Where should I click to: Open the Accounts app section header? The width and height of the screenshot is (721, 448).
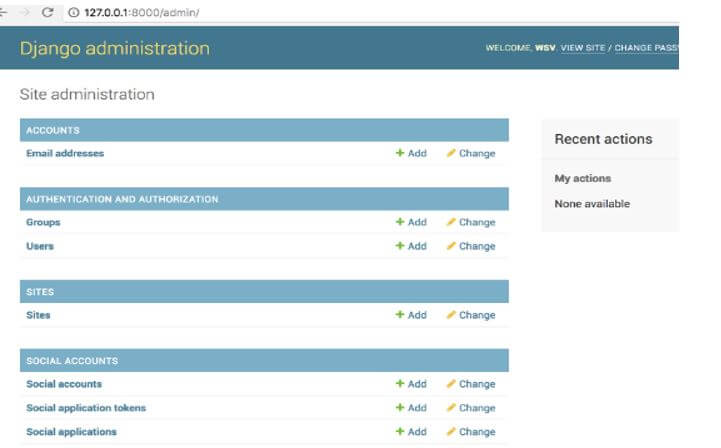coord(53,130)
